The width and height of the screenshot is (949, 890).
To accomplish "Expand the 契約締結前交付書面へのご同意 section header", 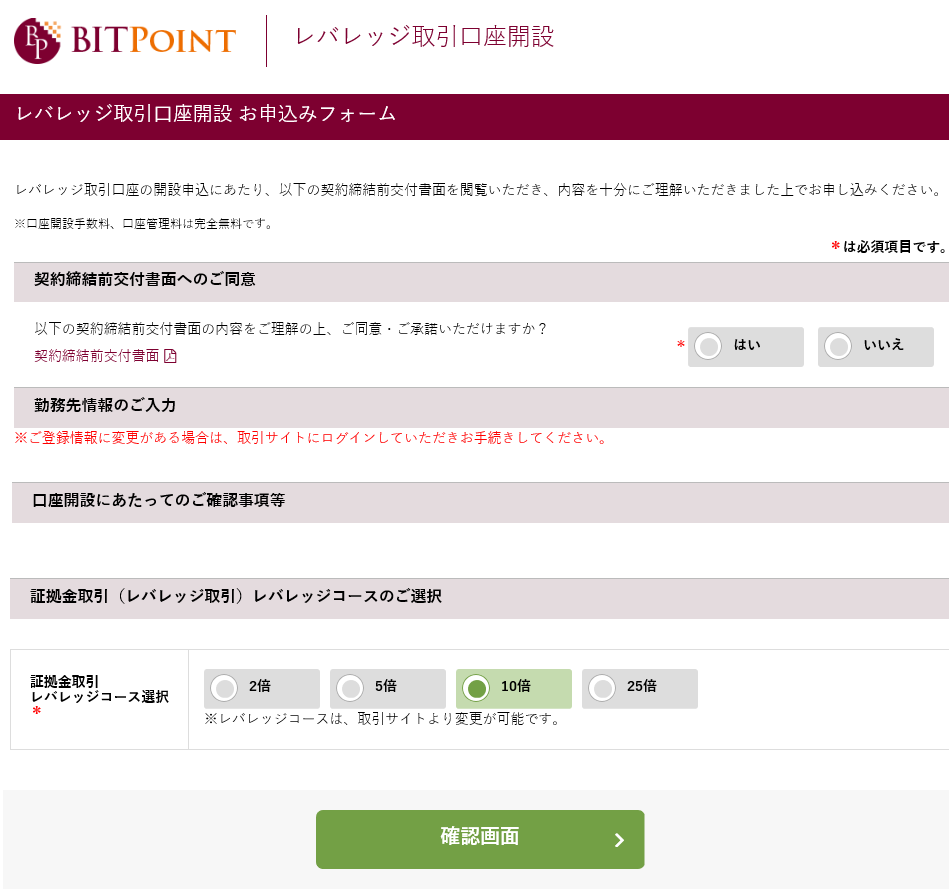I will pyautogui.click(x=145, y=280).
